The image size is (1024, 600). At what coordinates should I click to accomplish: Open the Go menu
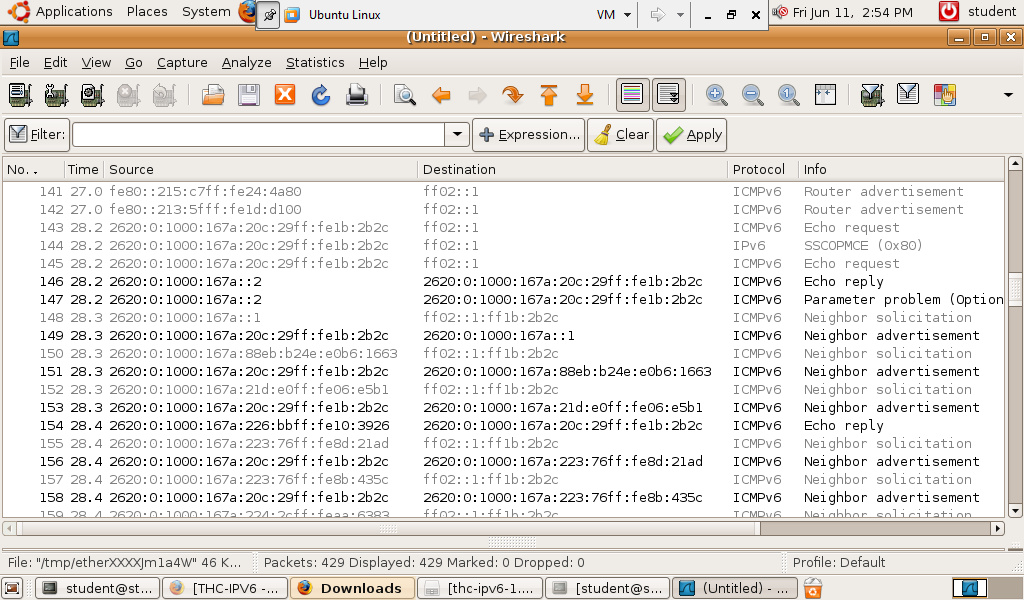click(x=134, y=63)
